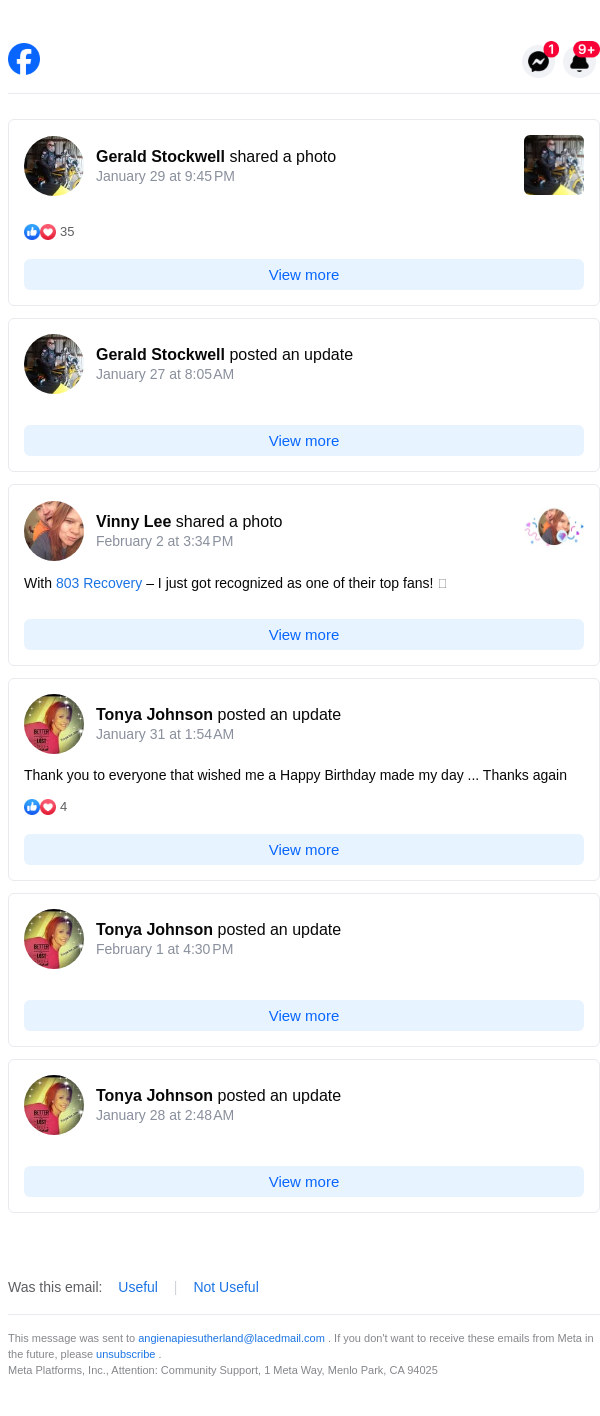The width and height of the screenshot is (600, 1416).
Task: Click the Facebook logo icon
Action: (24, 59)
